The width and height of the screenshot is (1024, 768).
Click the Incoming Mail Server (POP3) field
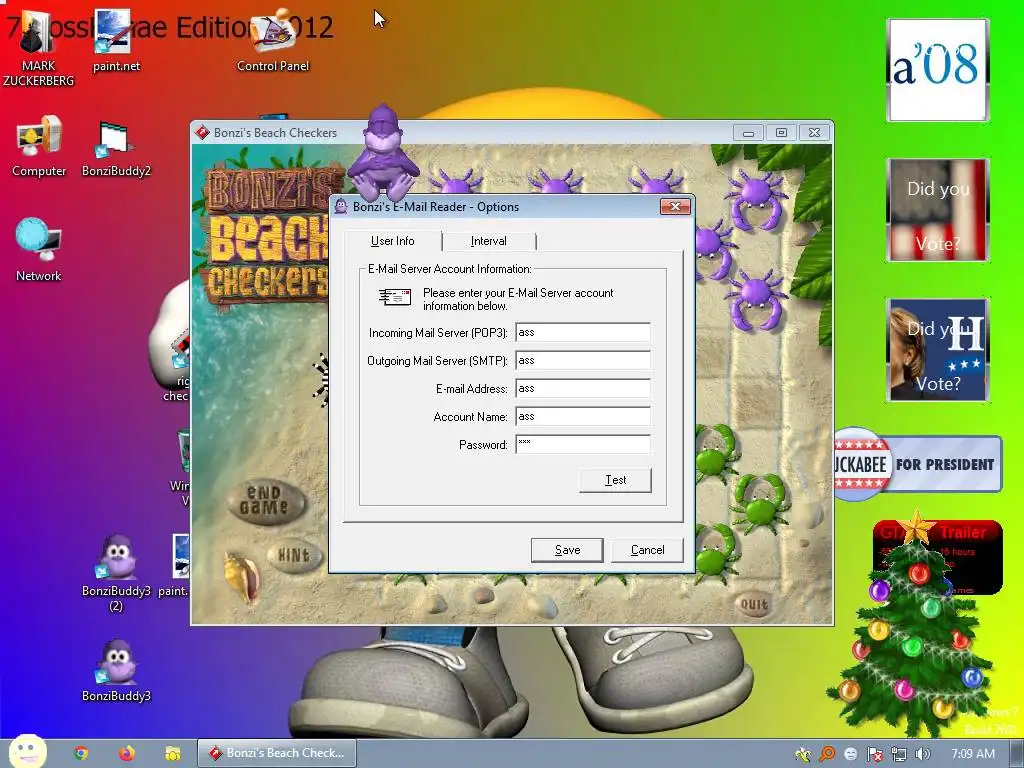(x=583, y=332)
